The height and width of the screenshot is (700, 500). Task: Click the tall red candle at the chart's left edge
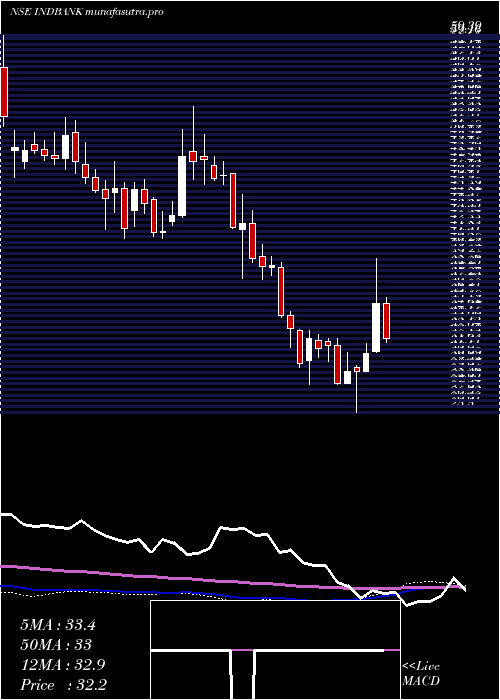(x=4, y=92)
